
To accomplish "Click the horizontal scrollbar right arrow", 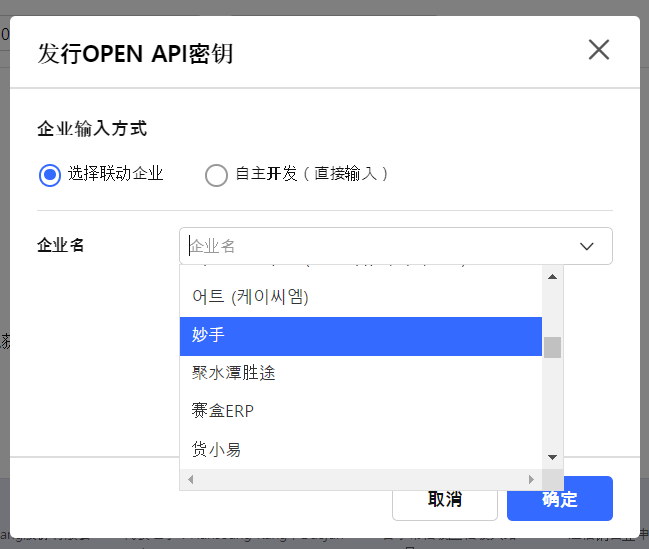I will coord(531,479).
